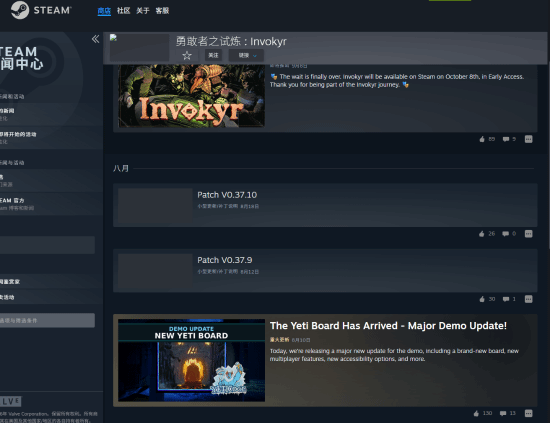Read the Invokyr Early Access announcement text

click(x=397, y=81)
